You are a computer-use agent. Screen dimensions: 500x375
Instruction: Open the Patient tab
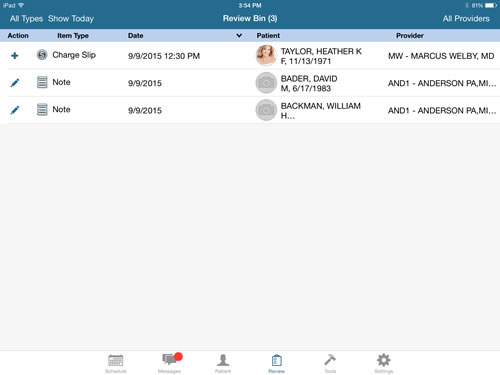pos(223,364)
